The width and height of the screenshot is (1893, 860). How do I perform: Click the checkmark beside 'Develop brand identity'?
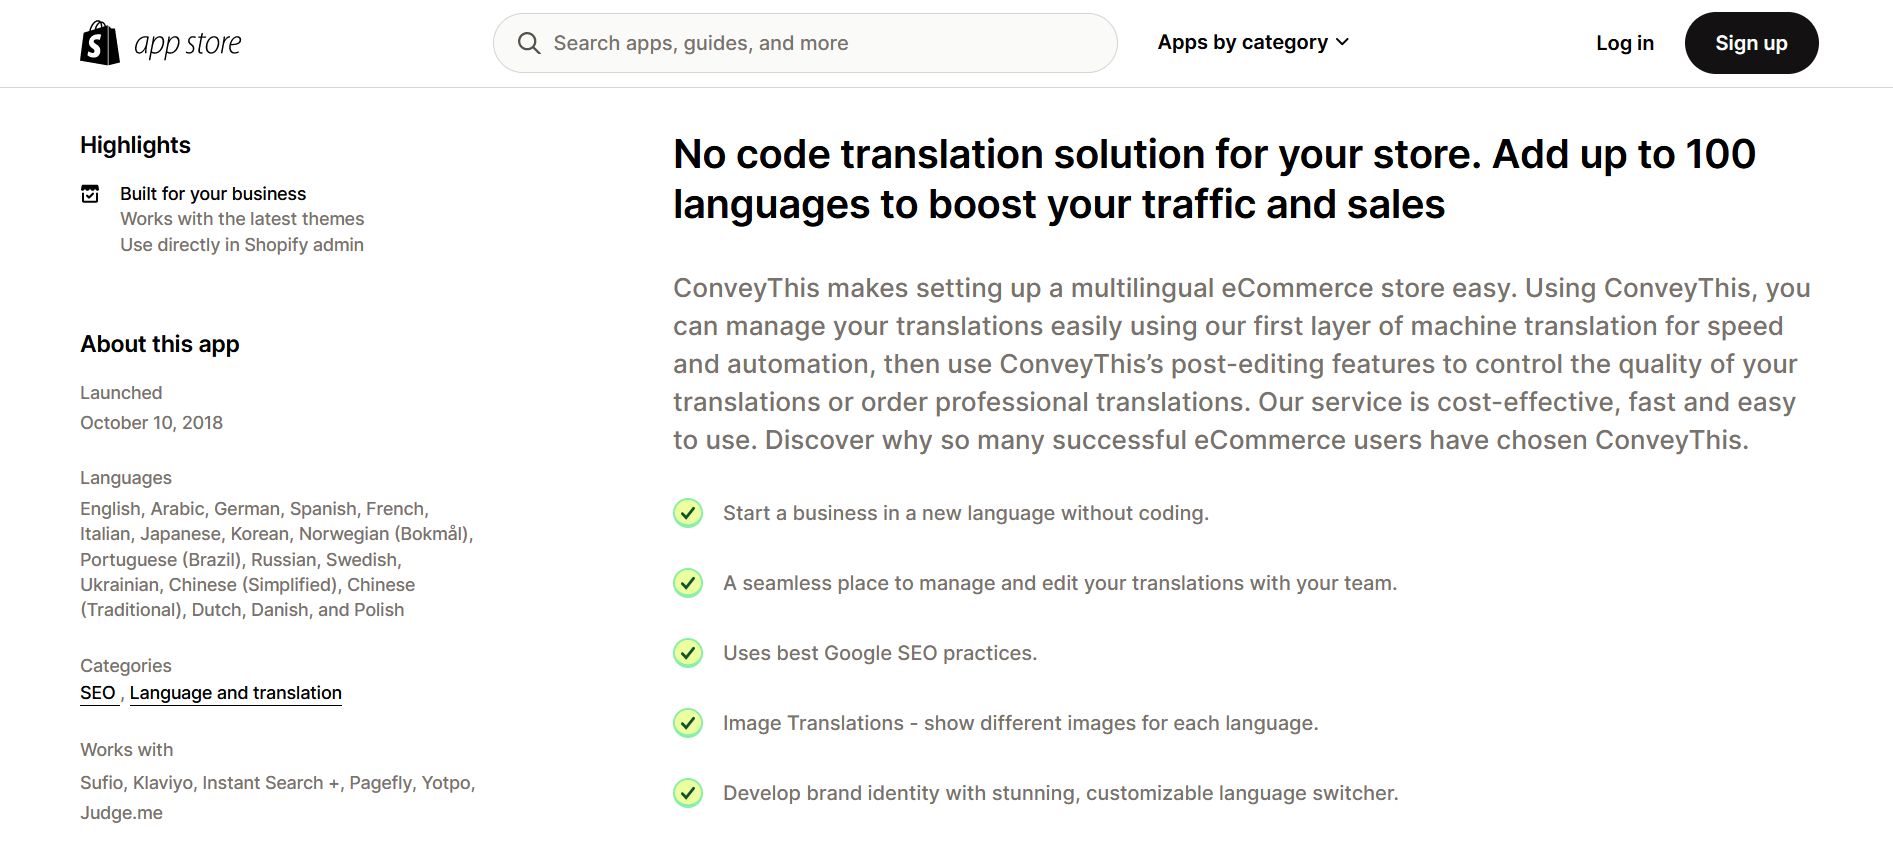[x=688, y=793]
